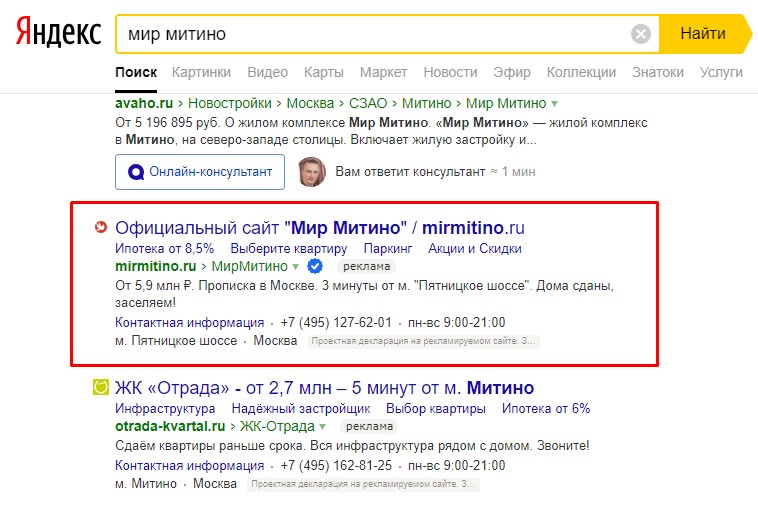The width and height of the screenshot is (758, 512).
Task: Click the Ипотека от 8,5% sitelink
Action: (164, 248)
